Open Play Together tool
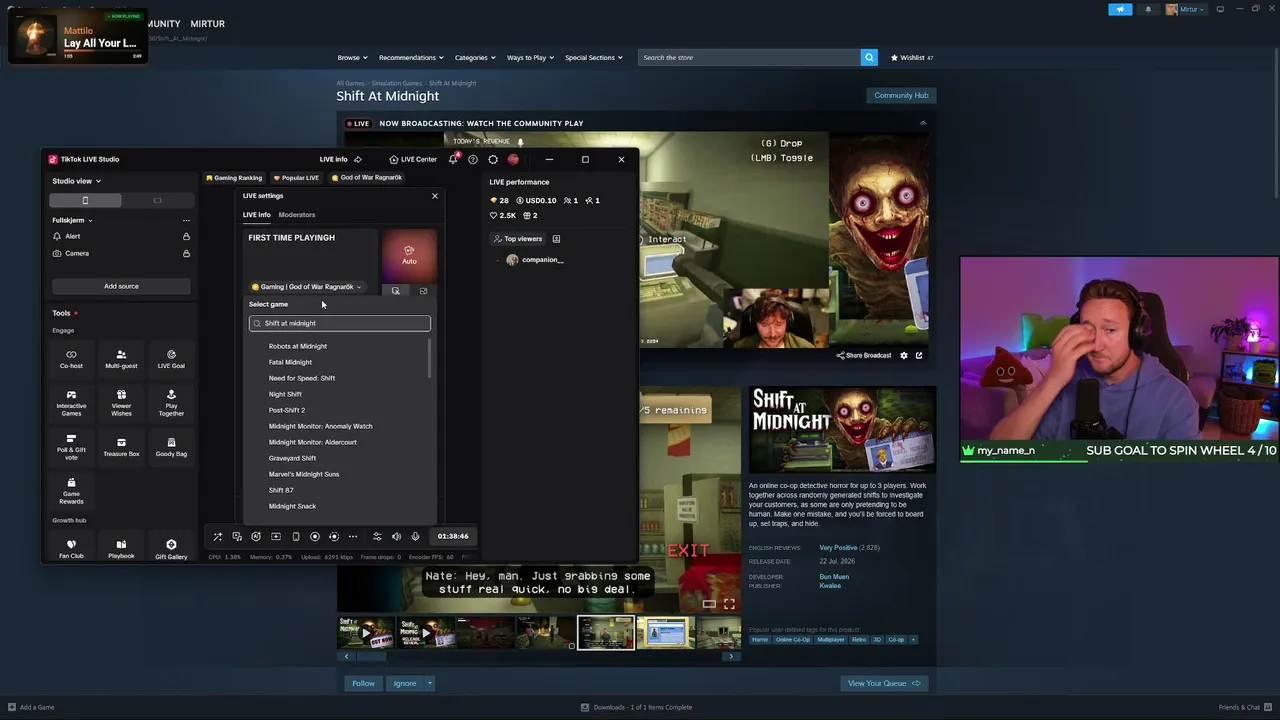The height and width of the screenshot is (720, 1280). [x=171, y=403]
